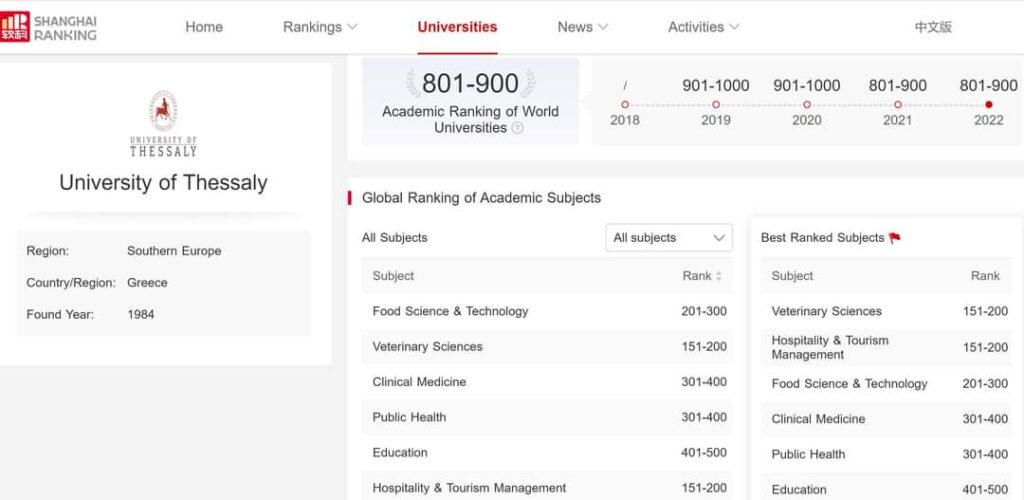Open the All subjects dropdown
The height and width of the screenshot is (500, 1024).
pyautogui.click(x=669, y=238)
